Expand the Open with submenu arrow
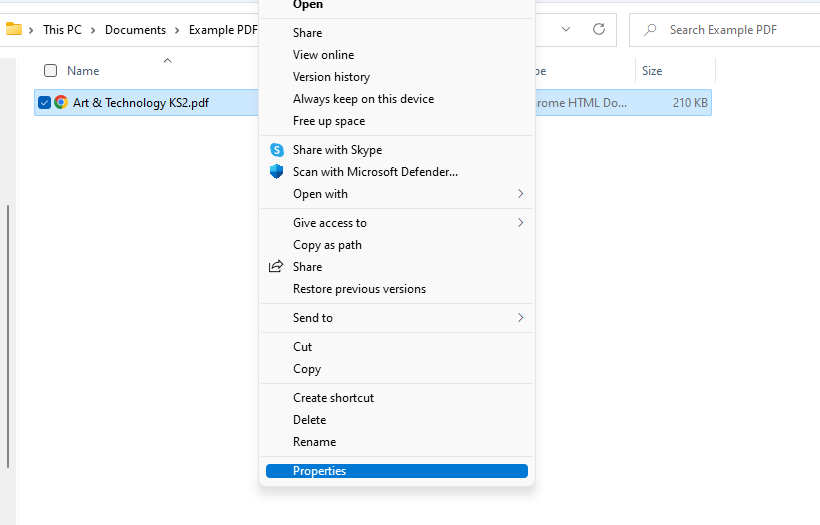Screen dimensions: 820x525 520,194
